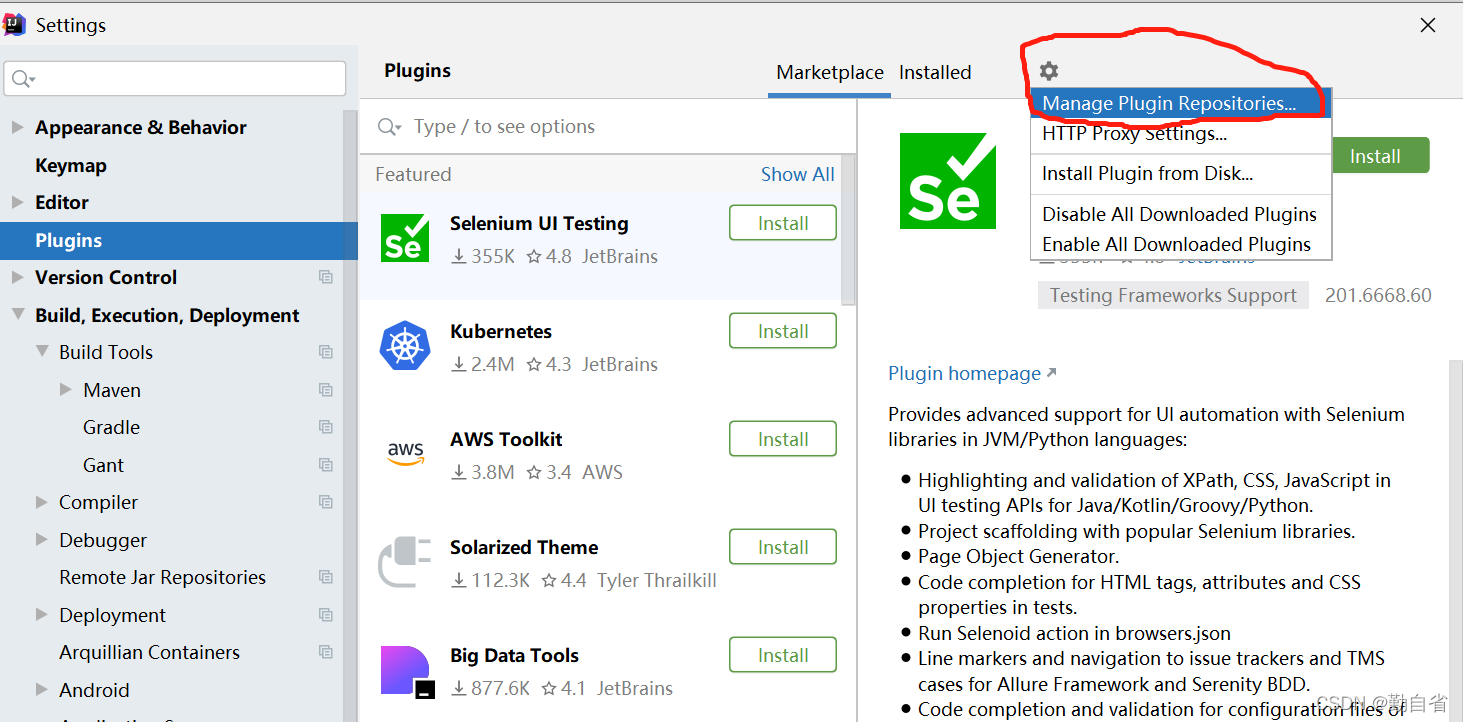Focus the plugin marketplace search field
Image resolution: width=1463 pixels, height=722 pixels.
click(x=608, y=126)
